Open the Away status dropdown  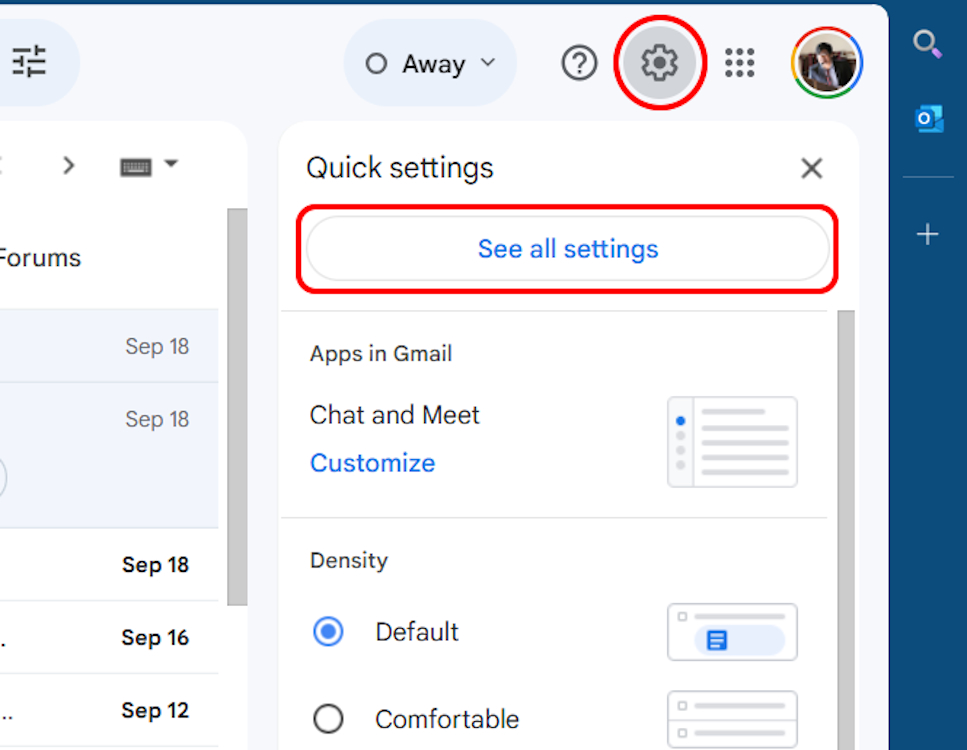(430, 62)
